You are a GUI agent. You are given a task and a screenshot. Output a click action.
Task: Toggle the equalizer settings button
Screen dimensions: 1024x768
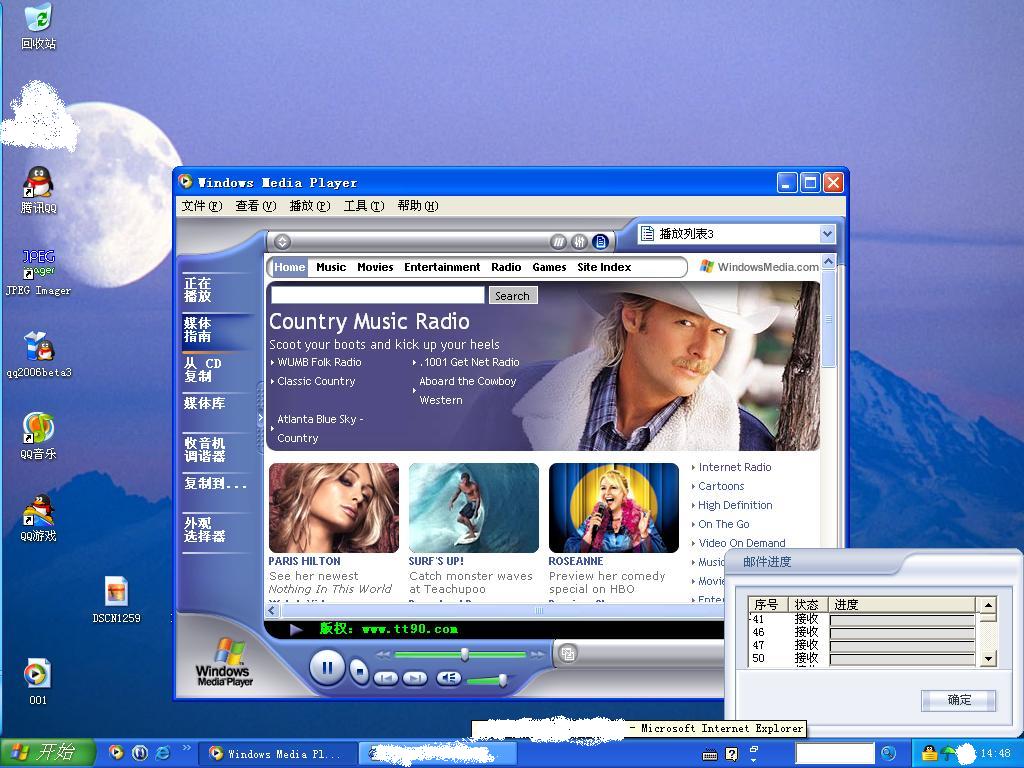click(579, 242)
